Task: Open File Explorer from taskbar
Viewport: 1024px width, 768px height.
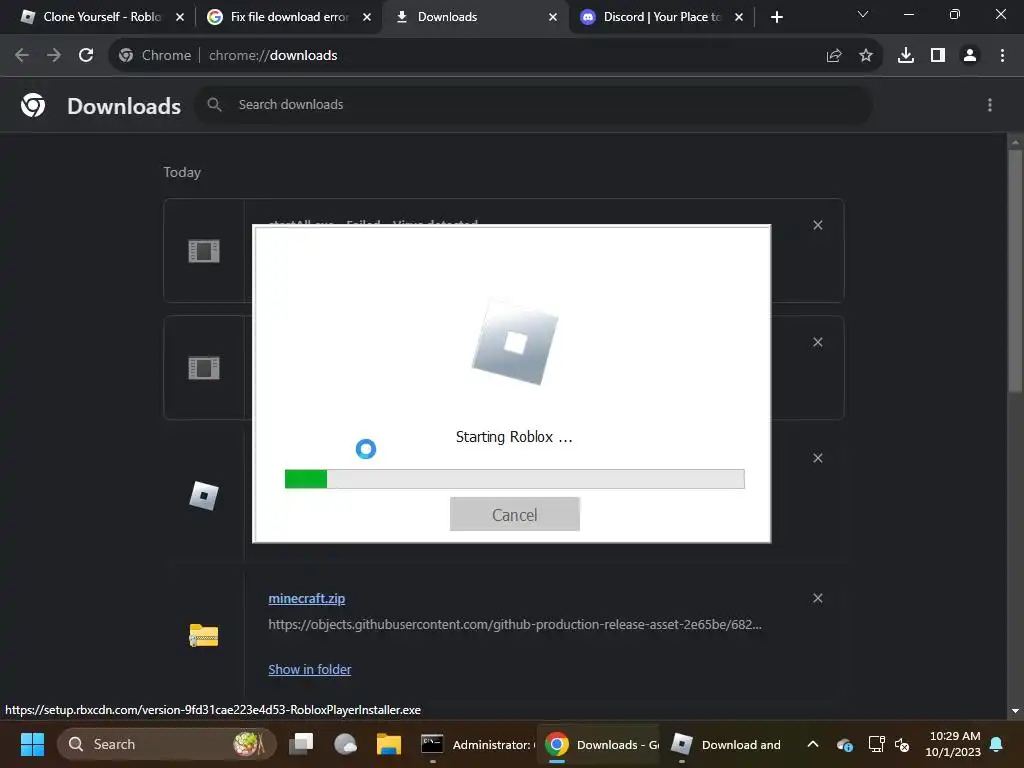Action: [x=389, y=744]
